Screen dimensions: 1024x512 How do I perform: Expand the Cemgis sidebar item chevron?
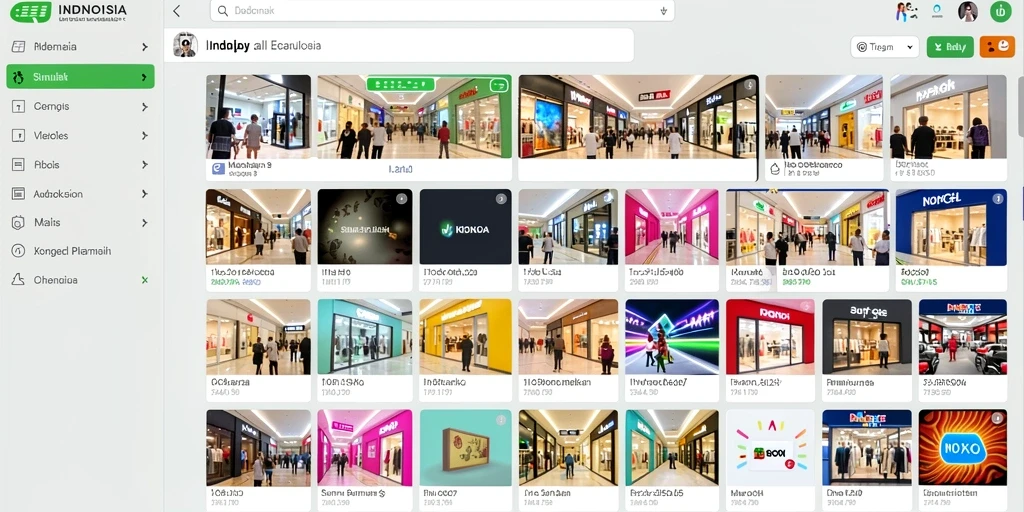tap(144, 106)
